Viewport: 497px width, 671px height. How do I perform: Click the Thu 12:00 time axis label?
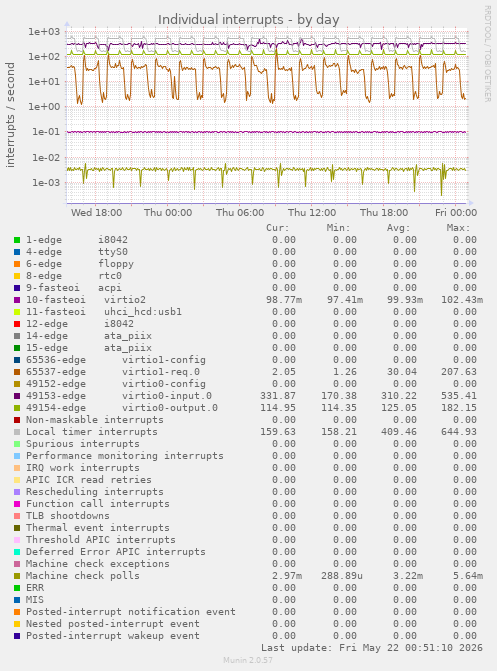click(x=312, y=213)
